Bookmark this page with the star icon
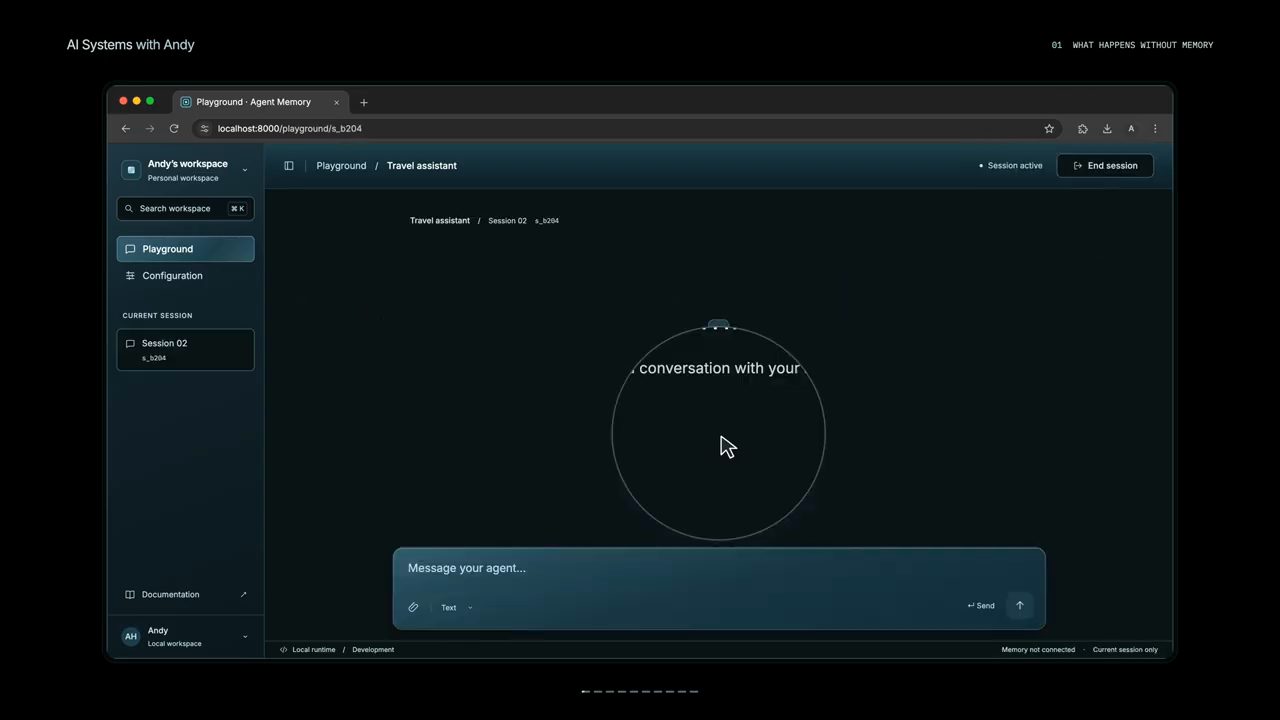Image resolution: width=1280 pixels, height=720 pixels. click(1049, 129)
